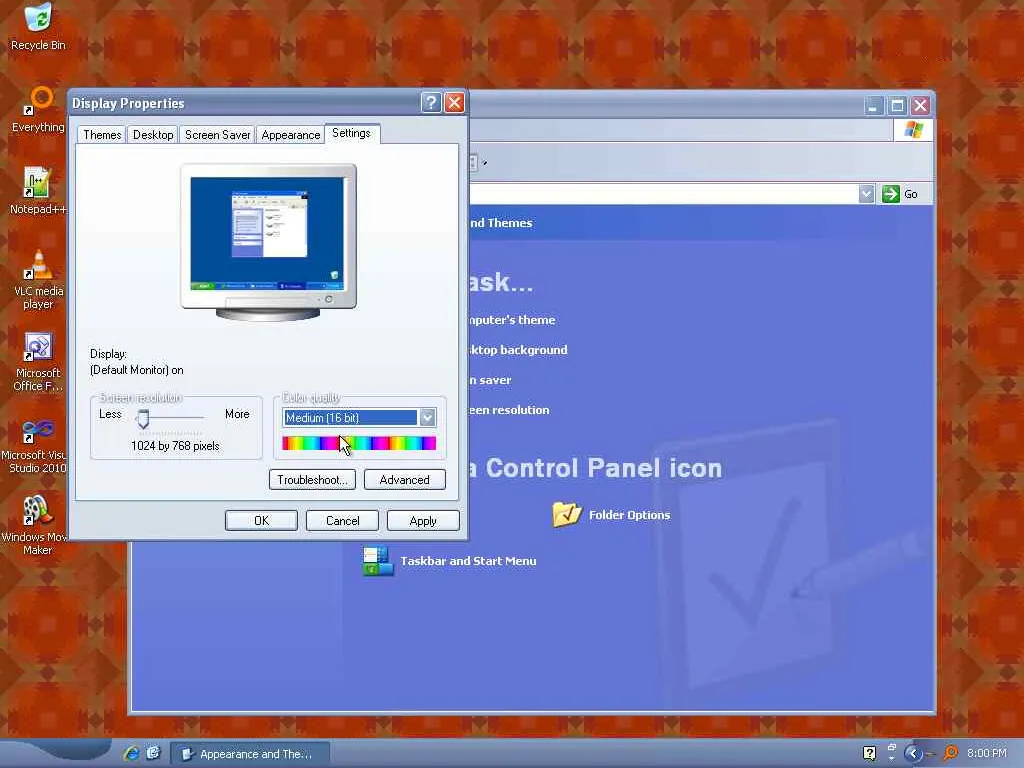Switch to the Screen Saver tab
This screenshot has width=1024, height=768.
pyautogui.click(x=217, y=135)
